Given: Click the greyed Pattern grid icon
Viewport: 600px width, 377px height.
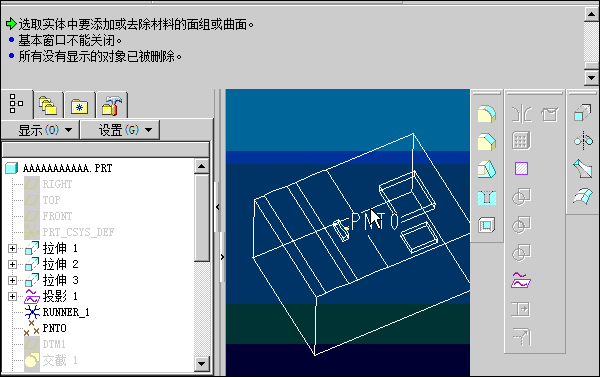Looking at the screenshot, I should tap(521, 141).
